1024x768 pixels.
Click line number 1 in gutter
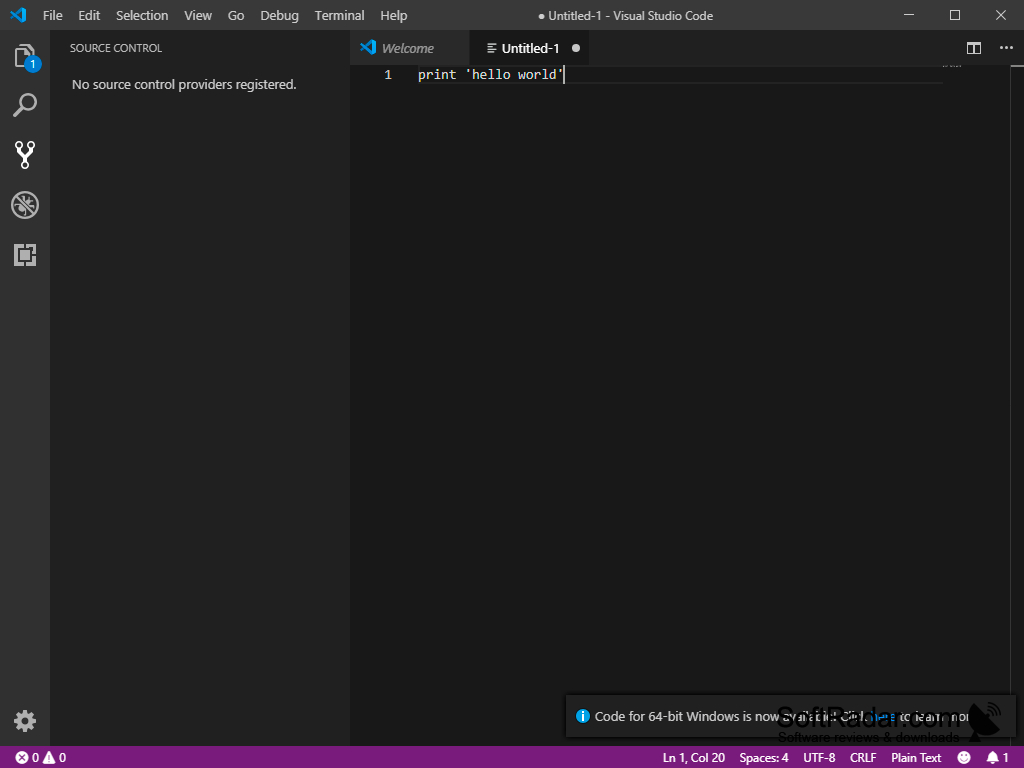pyautogui.click(x=388, y=74)
